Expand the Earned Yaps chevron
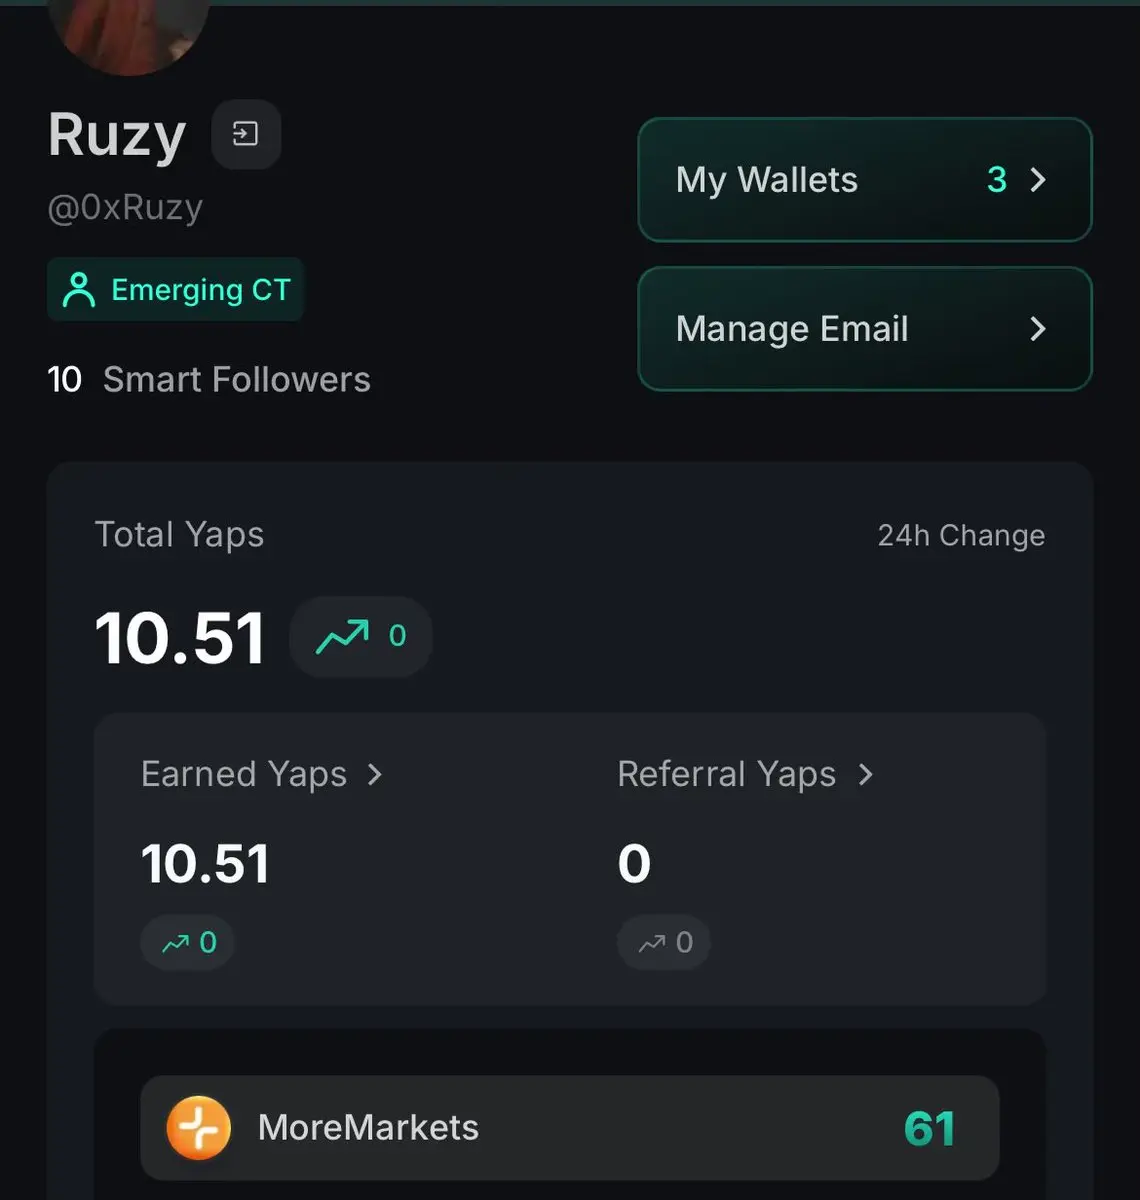Screen dimensions: 1140x1200 [375, 775]
